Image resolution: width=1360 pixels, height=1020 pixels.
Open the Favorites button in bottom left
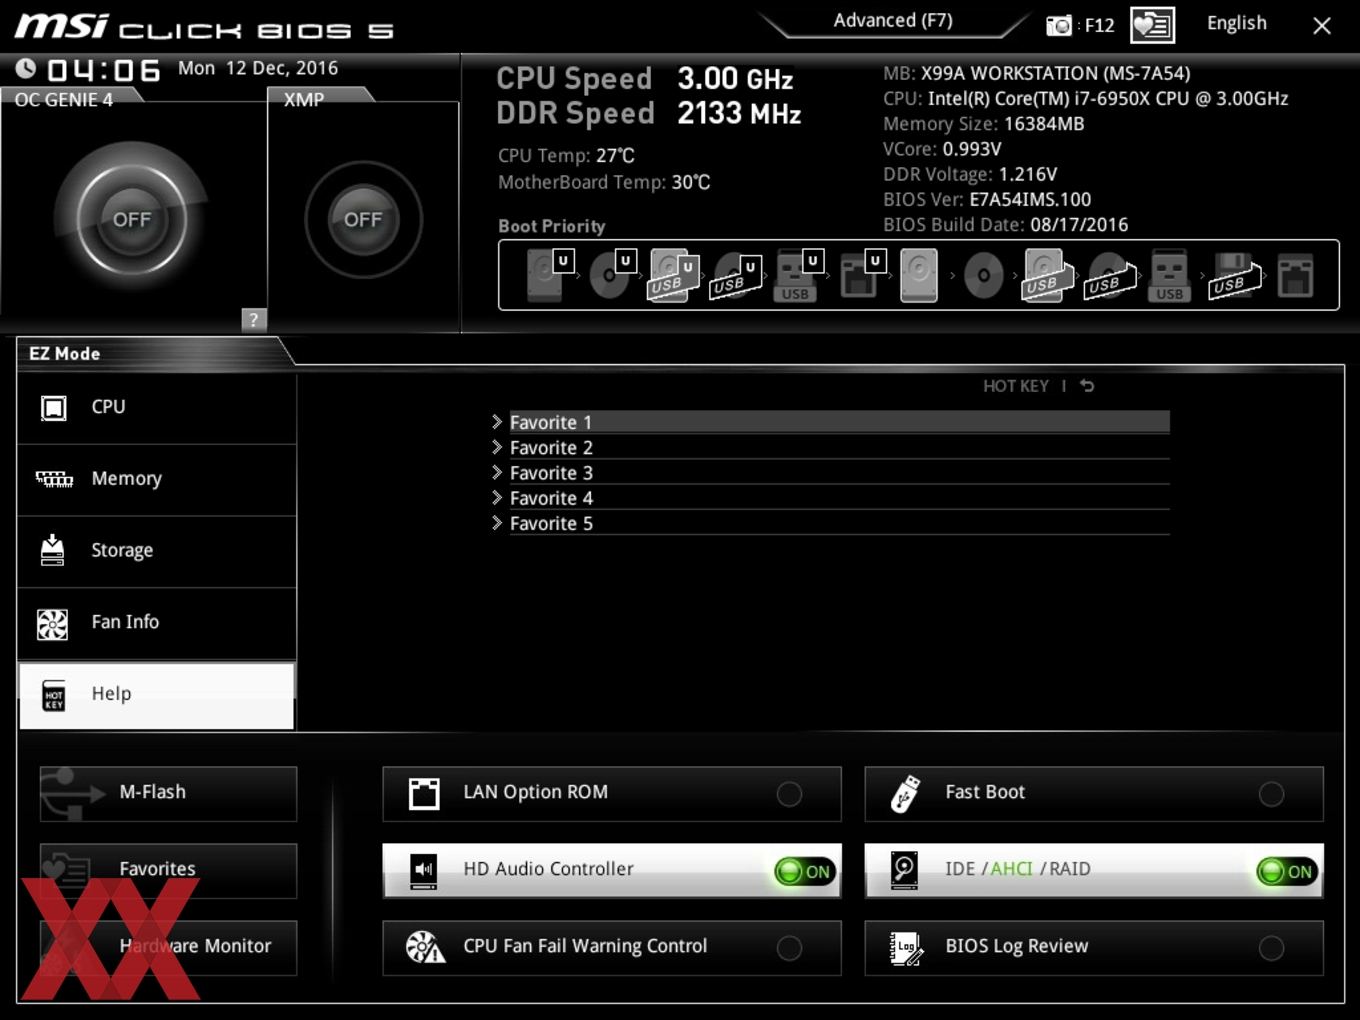[168, 870]
